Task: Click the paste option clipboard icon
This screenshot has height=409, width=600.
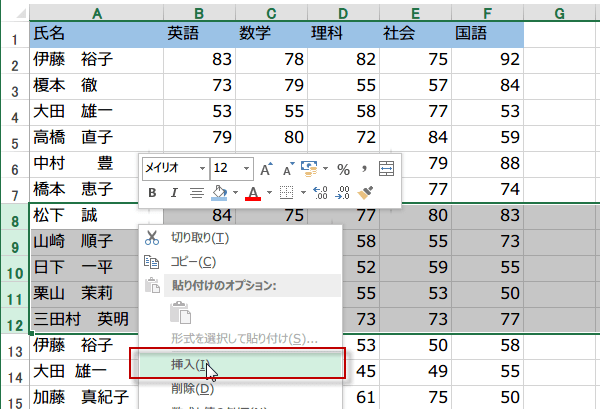Action: click(180, 313)
